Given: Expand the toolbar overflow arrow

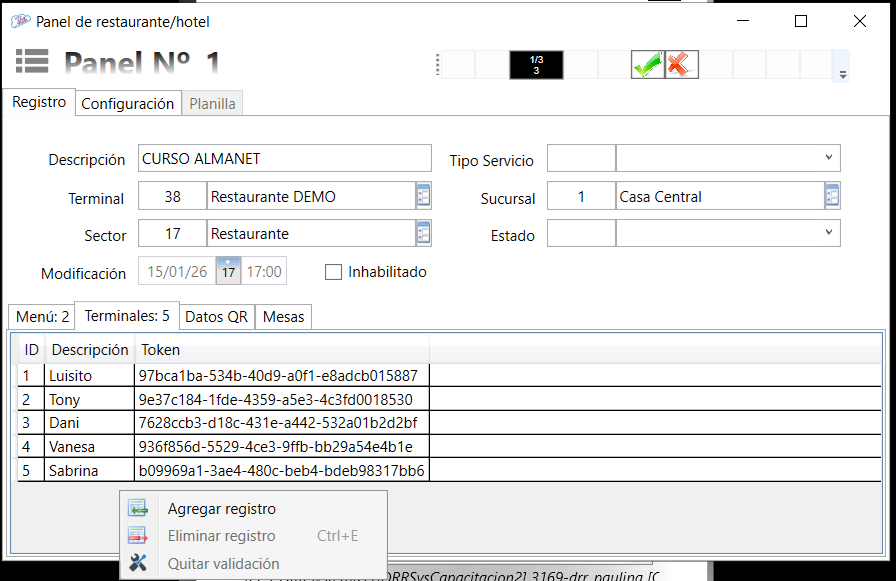Looking at the screenshot, I should pos(843,74).
